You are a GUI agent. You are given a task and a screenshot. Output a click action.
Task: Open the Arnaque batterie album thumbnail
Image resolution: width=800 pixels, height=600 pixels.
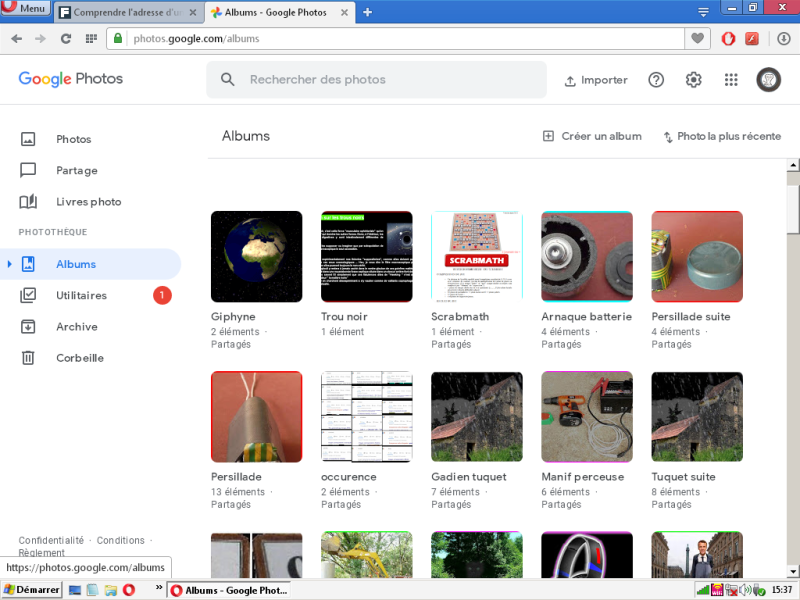coord(587,257)
